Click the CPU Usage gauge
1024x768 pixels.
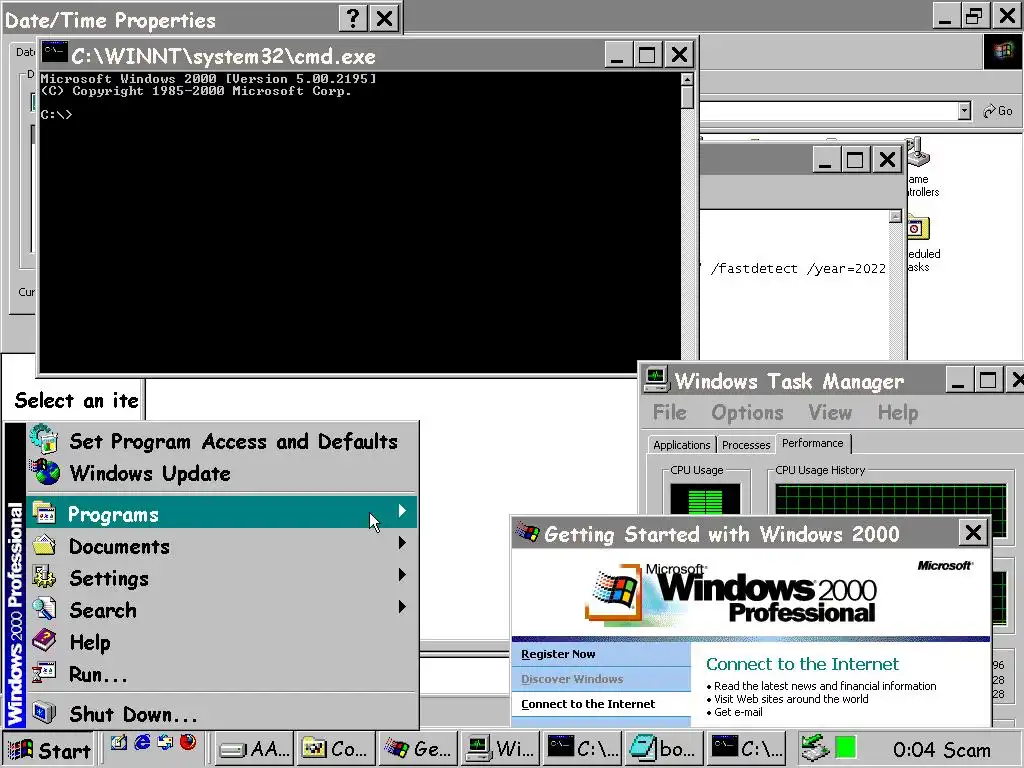[x=705, y=499]
